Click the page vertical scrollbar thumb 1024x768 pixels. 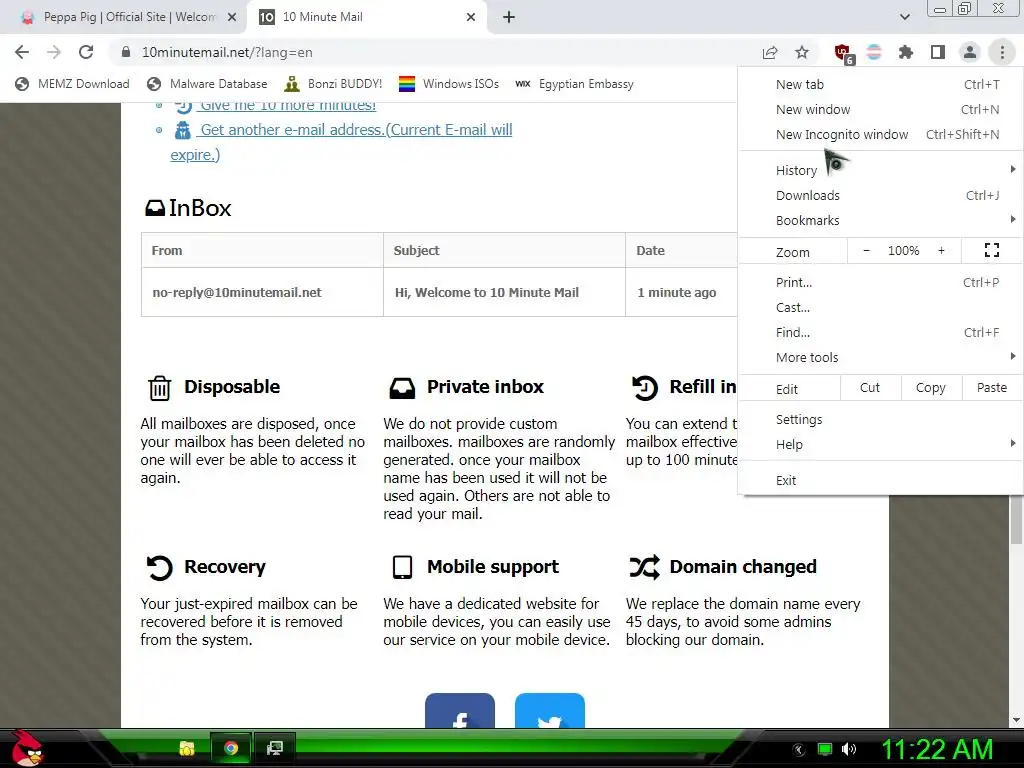click(x=1016, y=520)
